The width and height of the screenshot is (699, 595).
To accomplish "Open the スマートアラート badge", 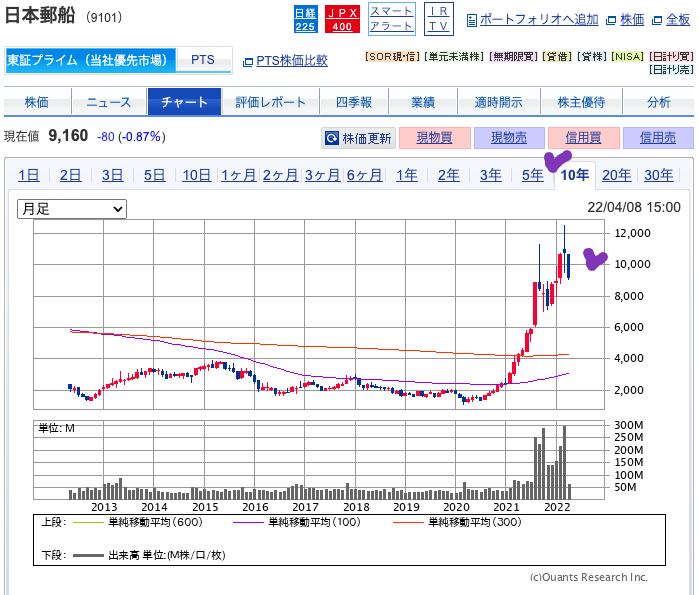I will [392, 19].
